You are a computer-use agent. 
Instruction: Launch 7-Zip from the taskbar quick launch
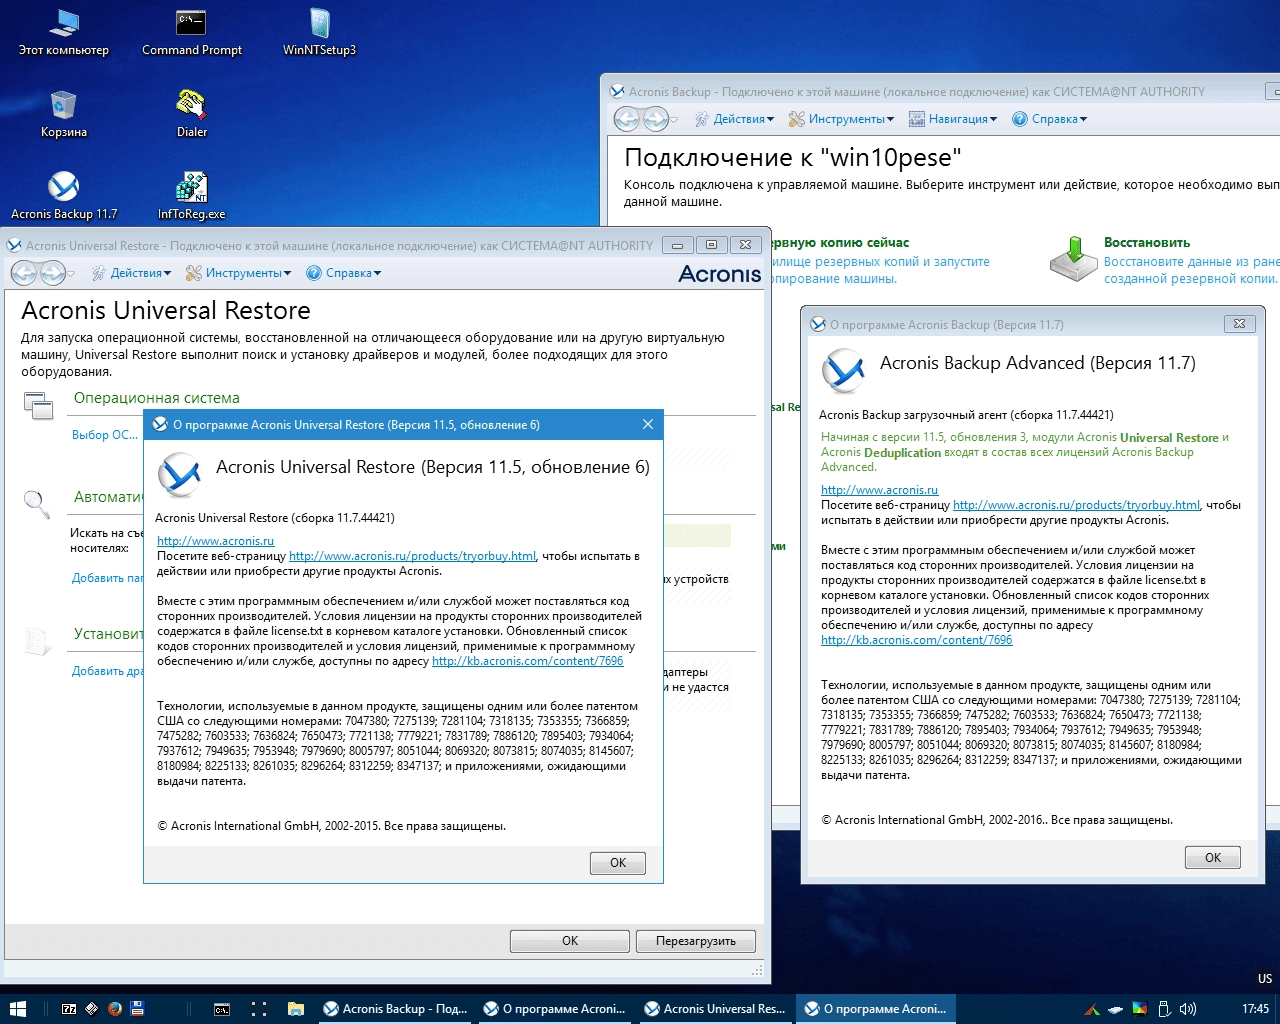68,1009
